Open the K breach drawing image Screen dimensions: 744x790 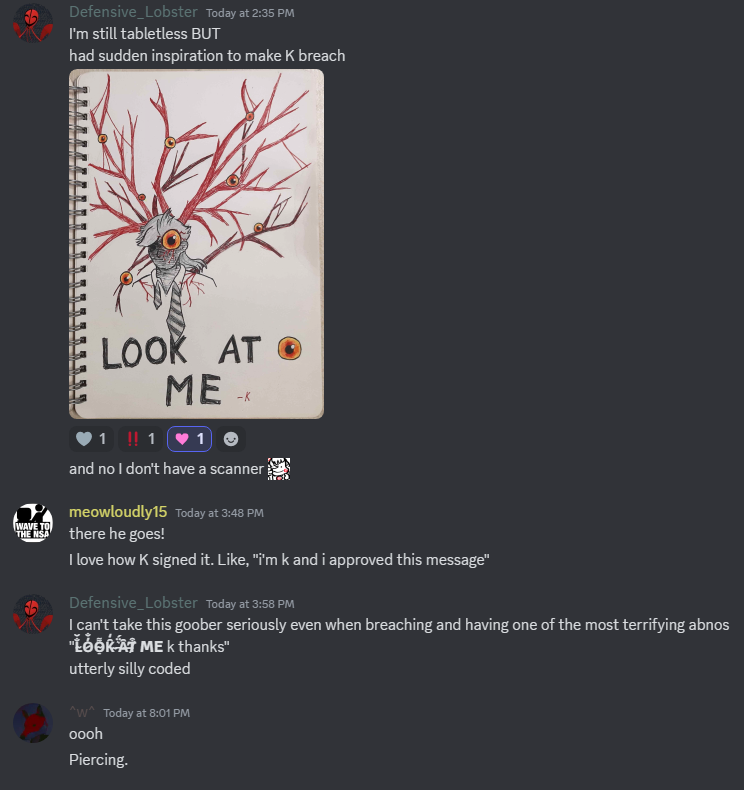[196, 244]
